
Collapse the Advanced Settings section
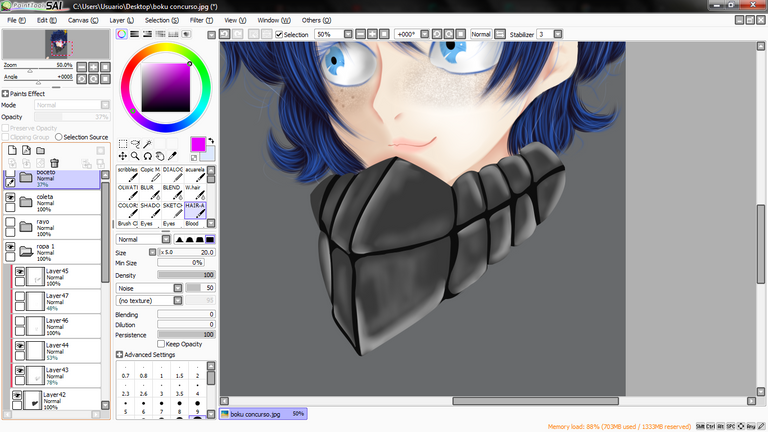pos(119,354)
